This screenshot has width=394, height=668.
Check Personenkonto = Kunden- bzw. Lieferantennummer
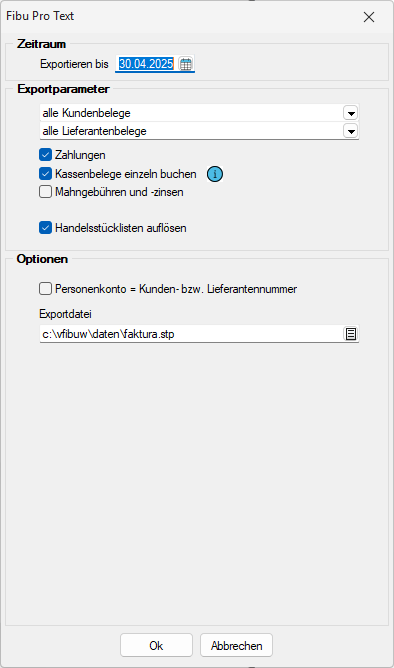[45, 288]
